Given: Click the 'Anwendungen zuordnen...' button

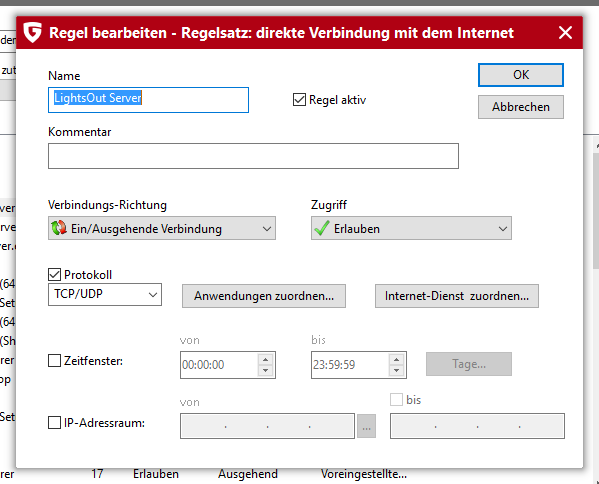Looking at the screenshot, I should (264, 296).
